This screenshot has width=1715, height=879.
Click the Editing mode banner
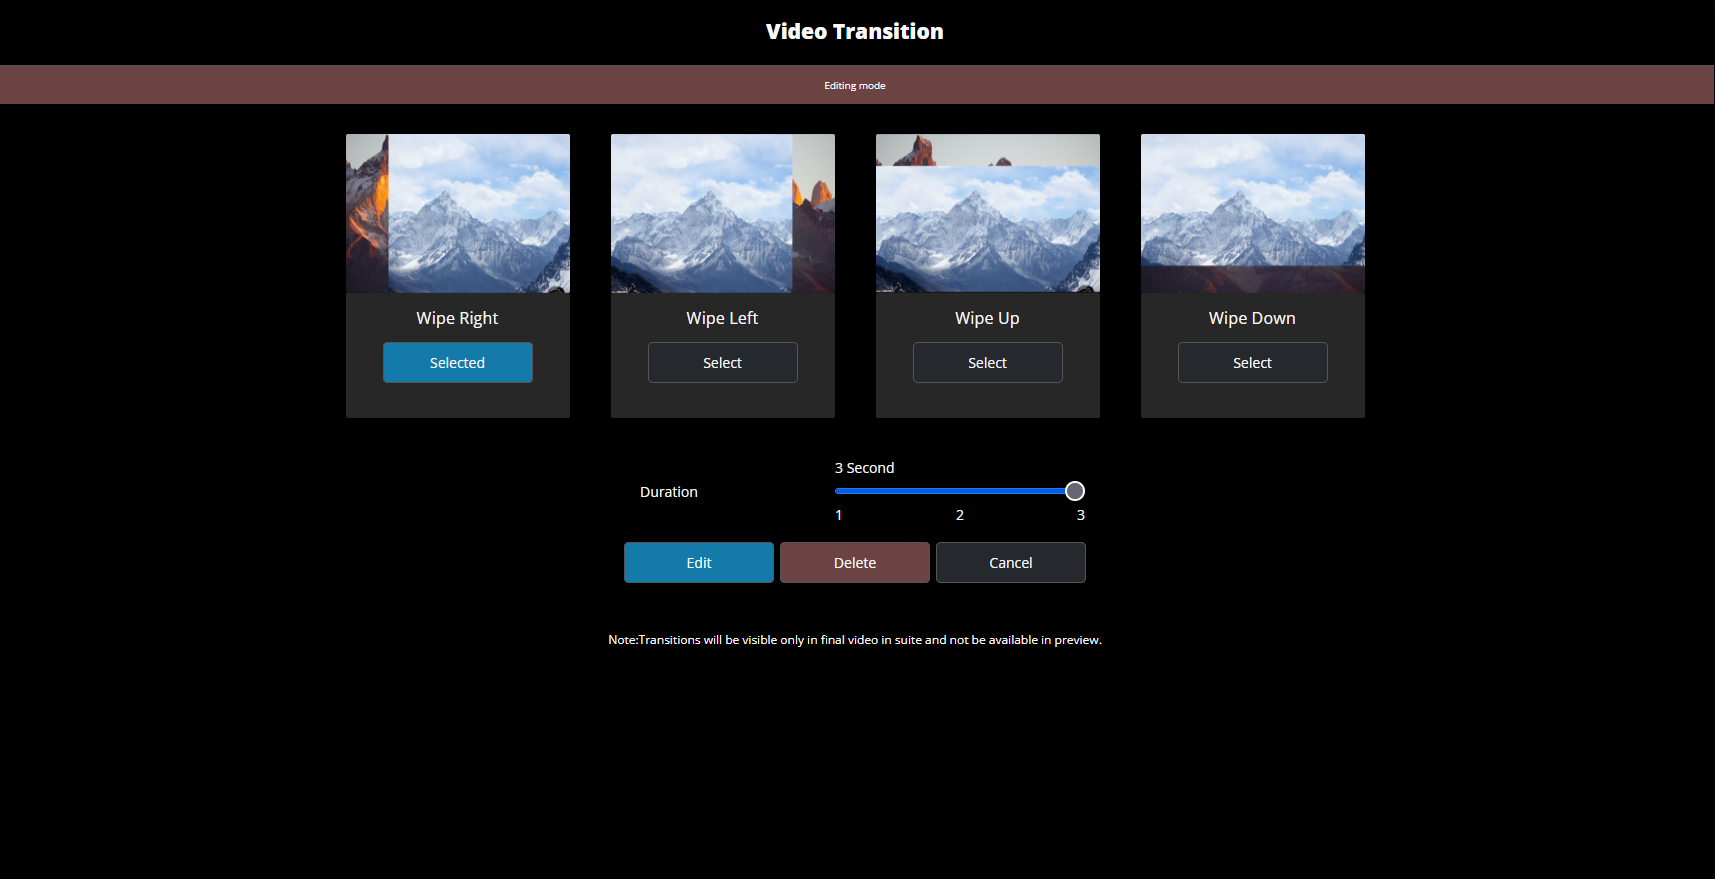coord(854,85)
